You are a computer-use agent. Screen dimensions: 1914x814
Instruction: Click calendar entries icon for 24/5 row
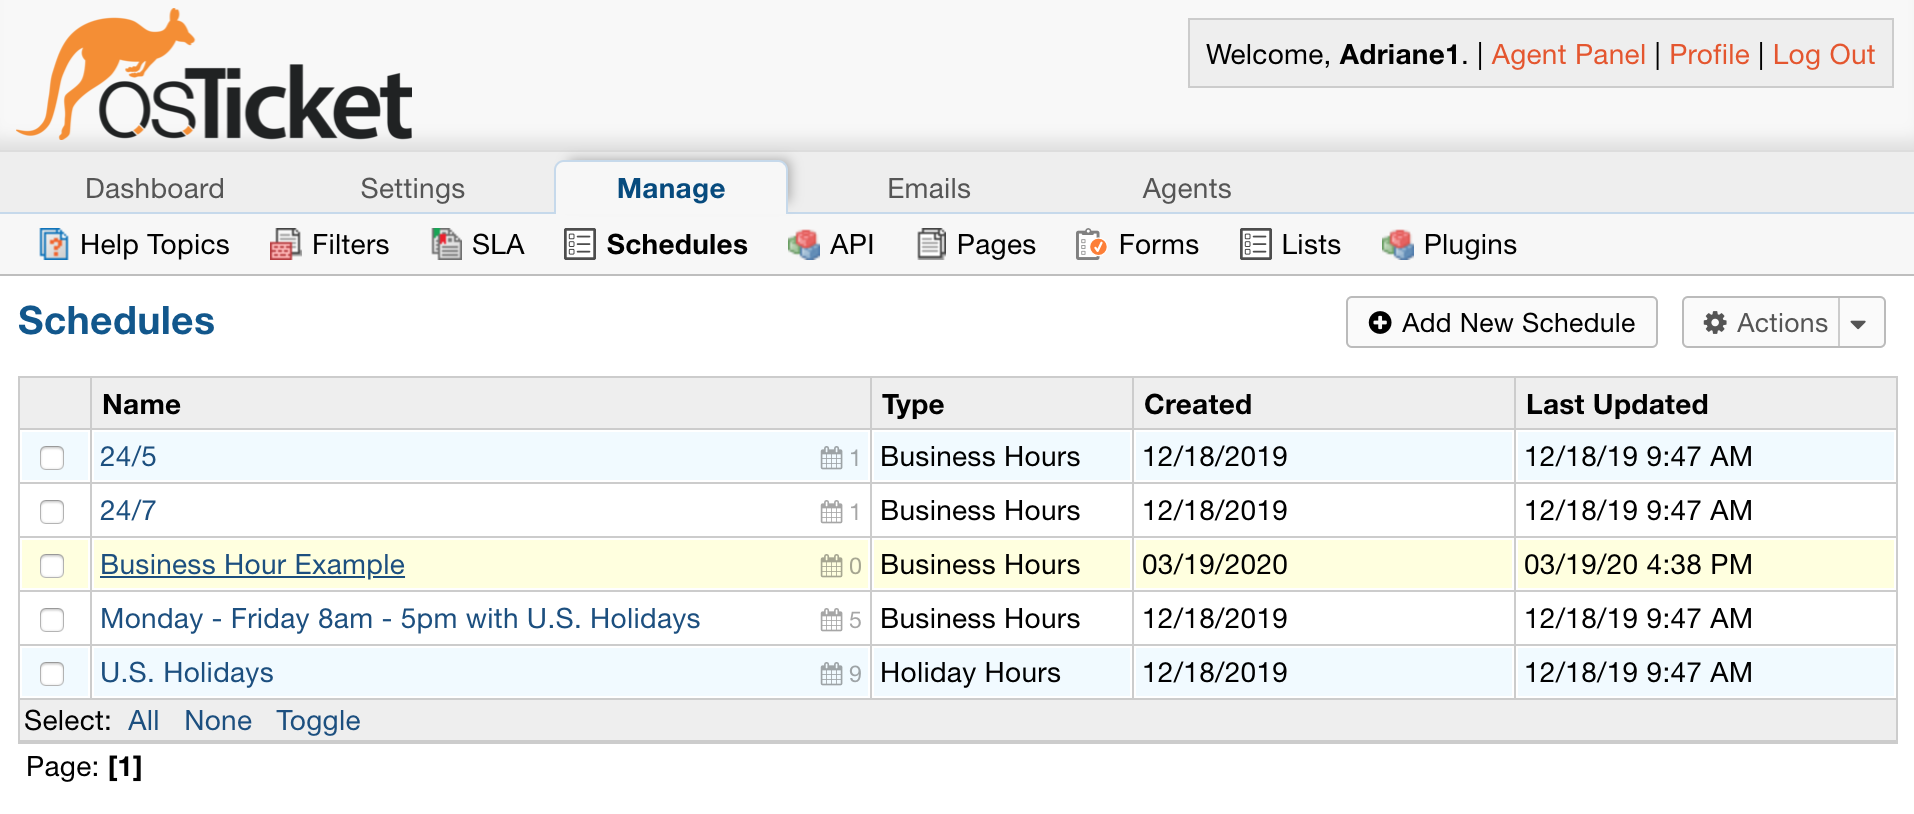831,458
